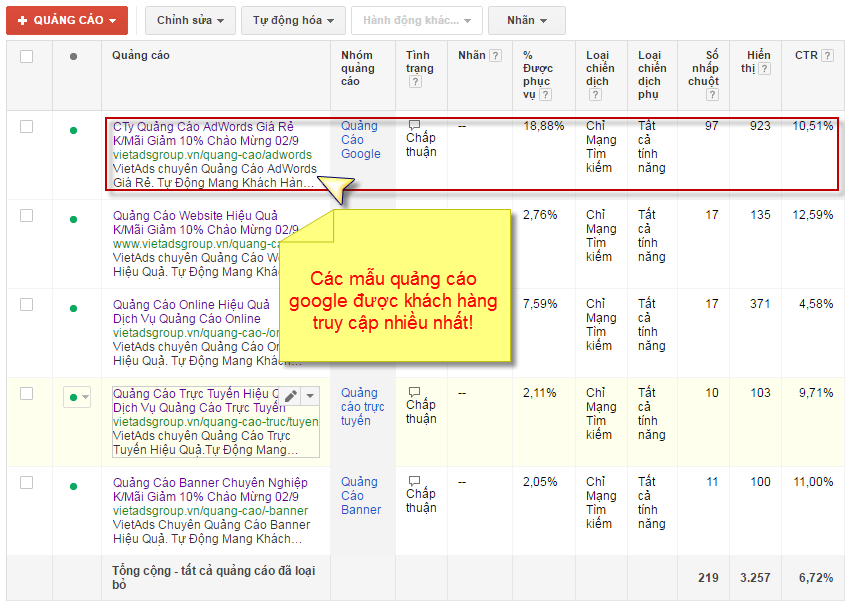Open help for the % Được phục vụ column
The width and height of the screenshot is (845, 601).
coord(546,93)
